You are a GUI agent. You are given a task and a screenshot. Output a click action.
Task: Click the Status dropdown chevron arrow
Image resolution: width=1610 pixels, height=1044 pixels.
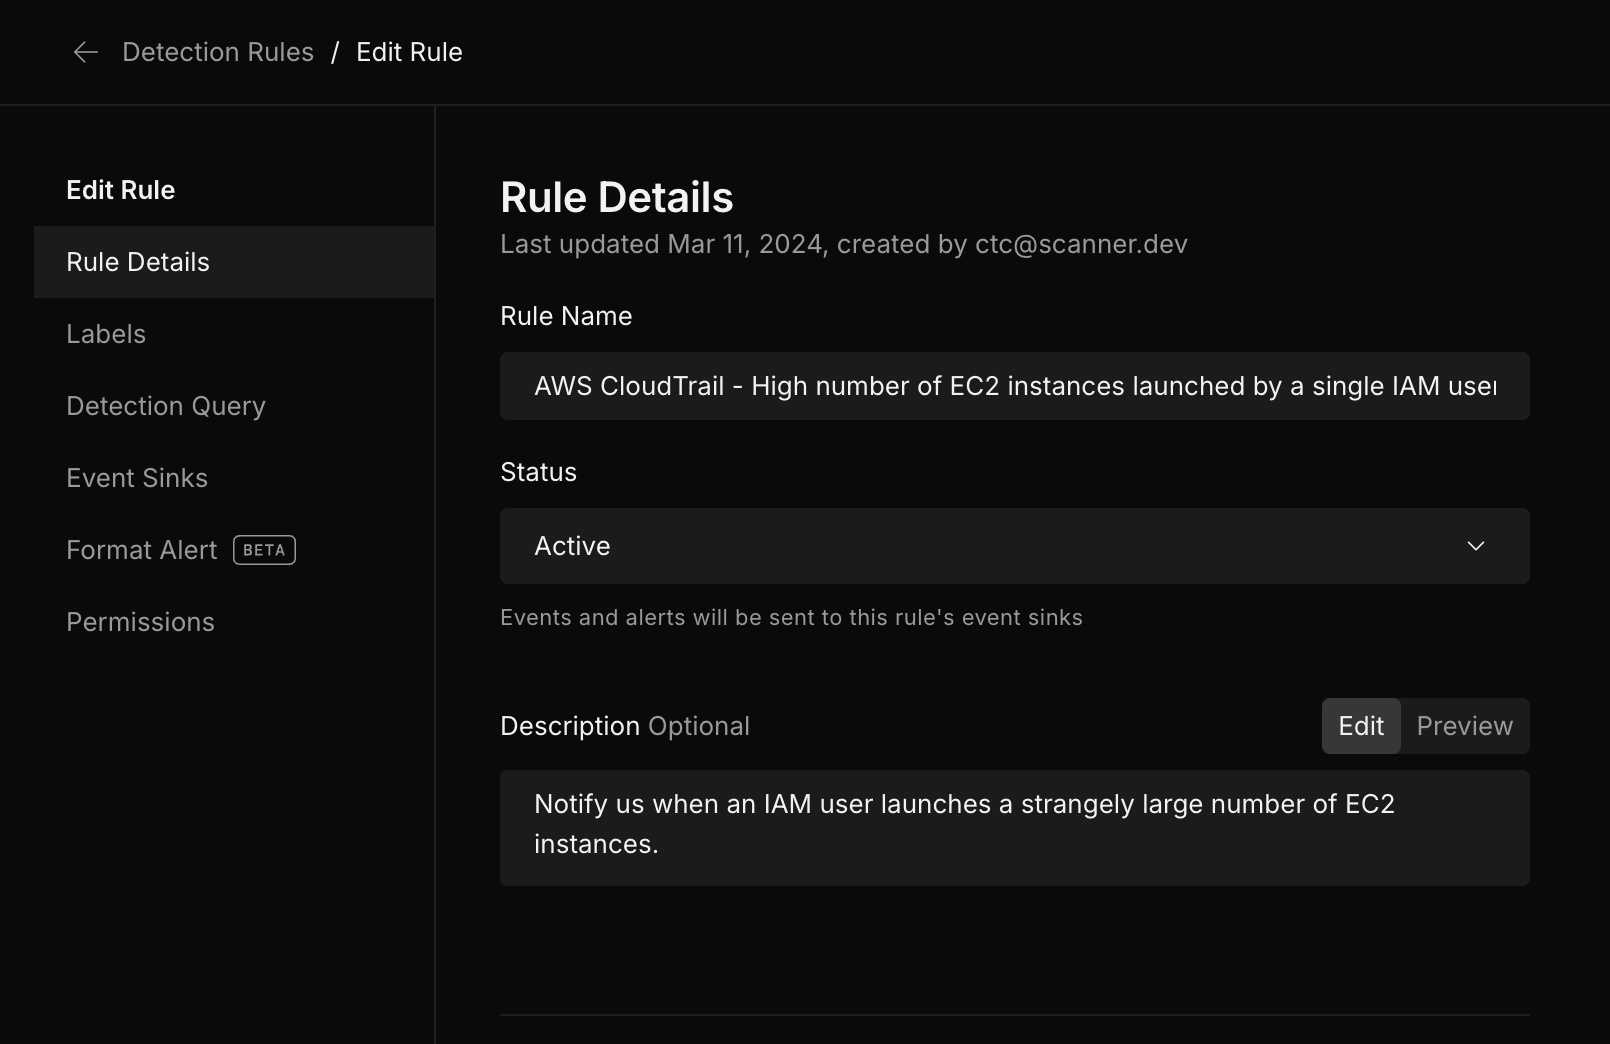tap(1476, 546)
